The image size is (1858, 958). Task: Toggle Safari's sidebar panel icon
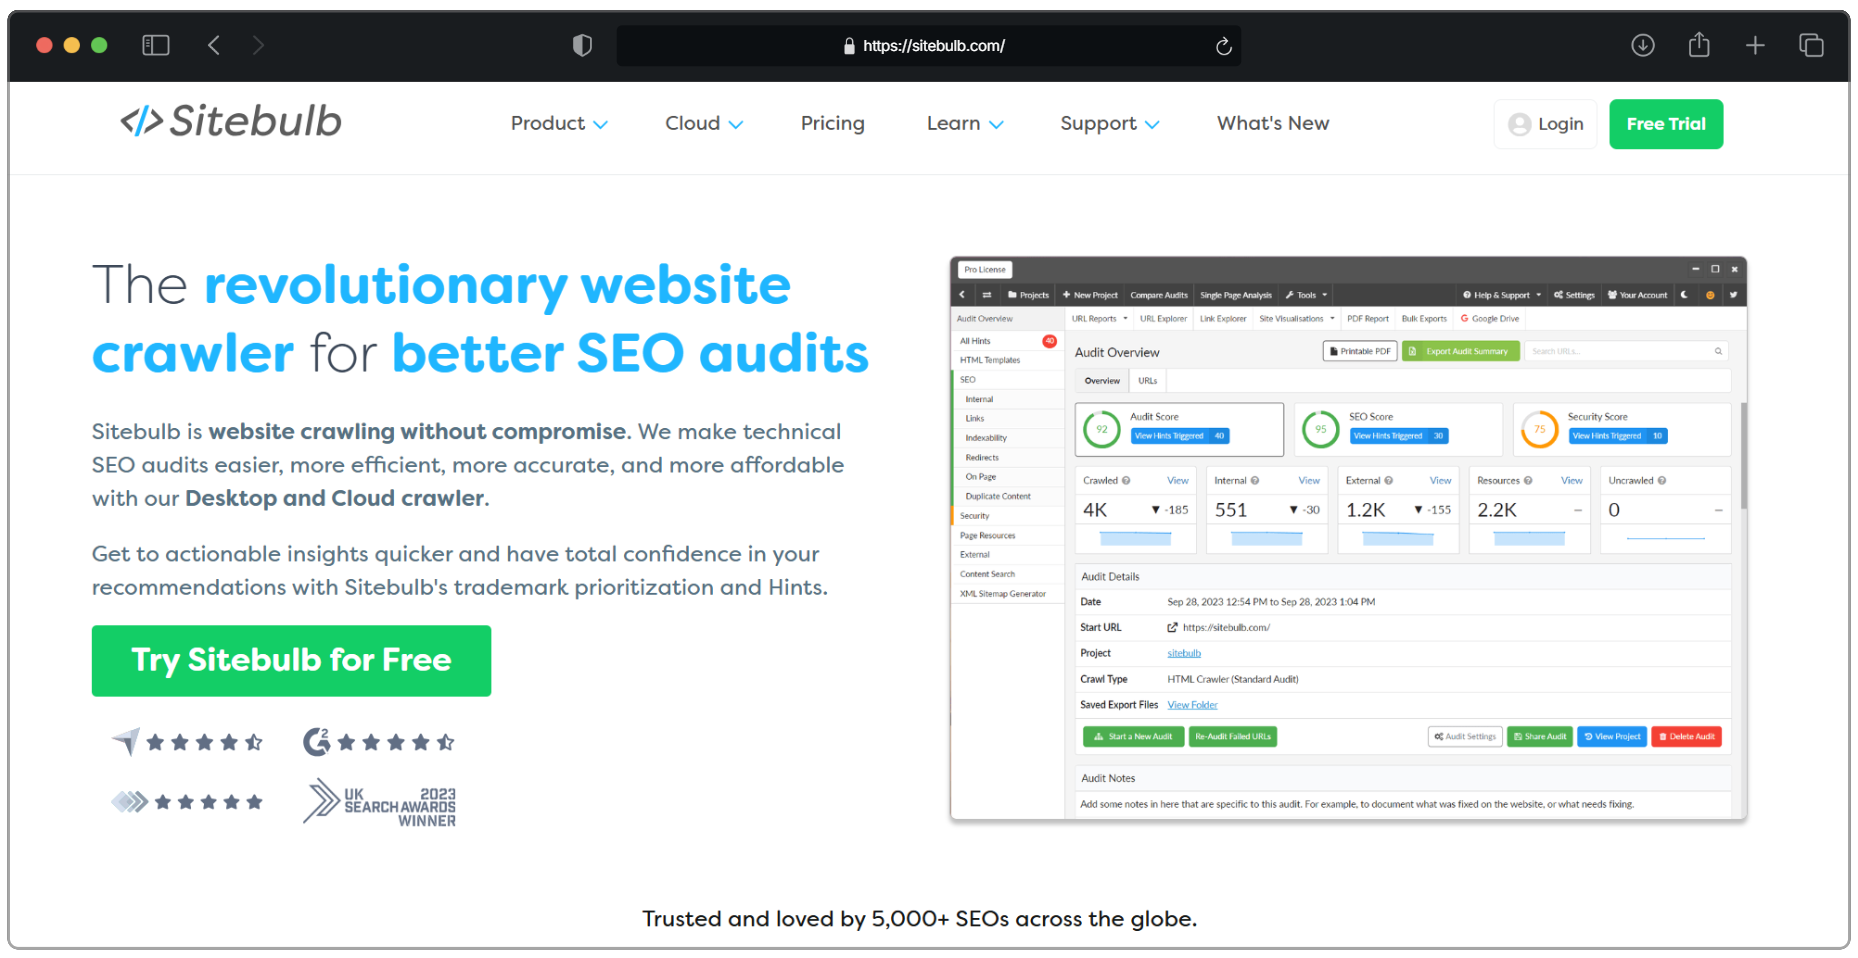click(156, 45)
